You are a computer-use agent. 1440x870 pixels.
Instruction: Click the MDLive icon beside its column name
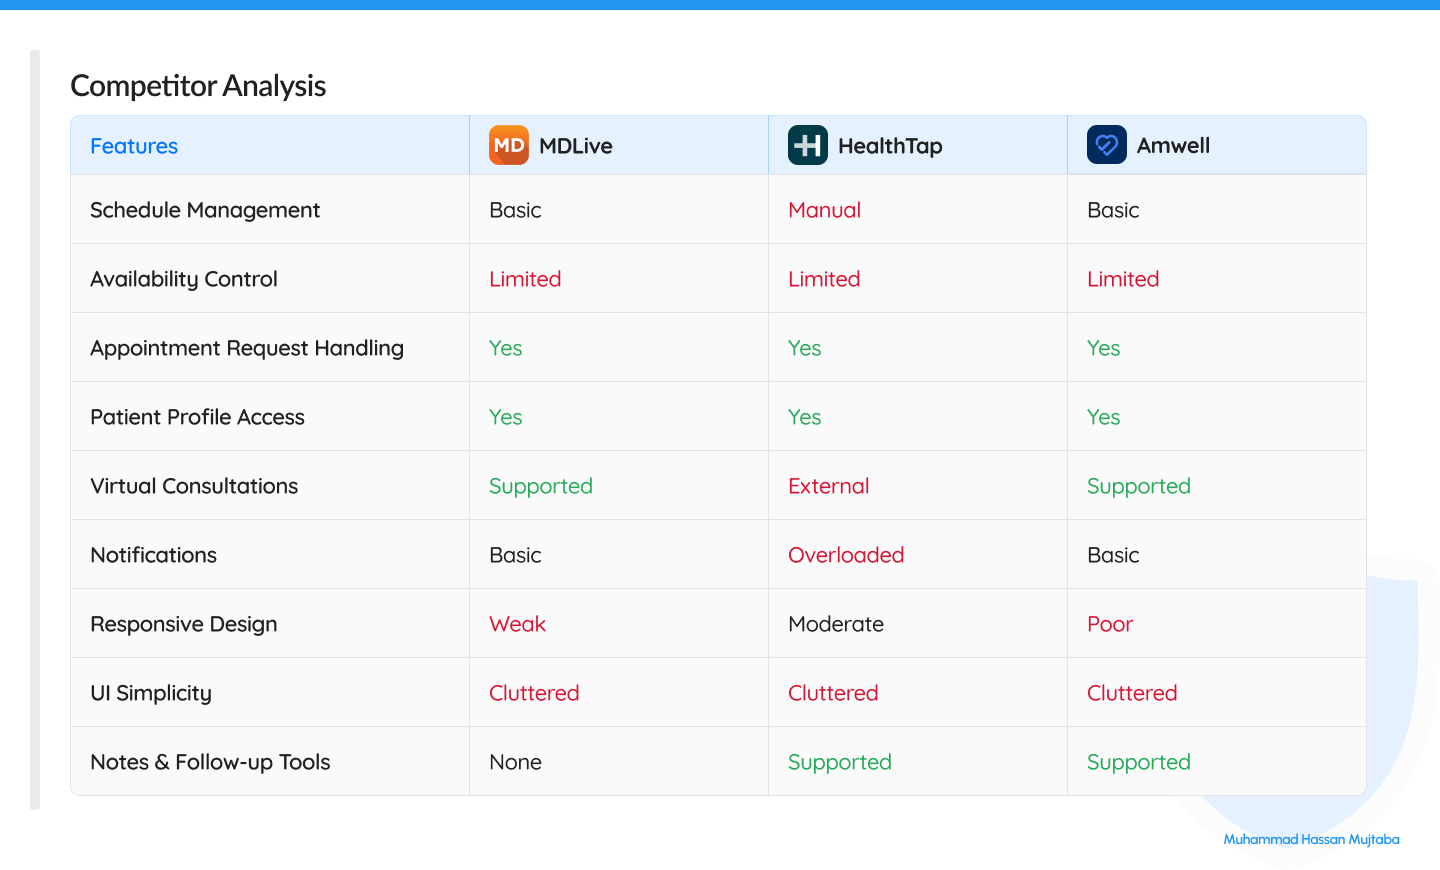[509, 145]
